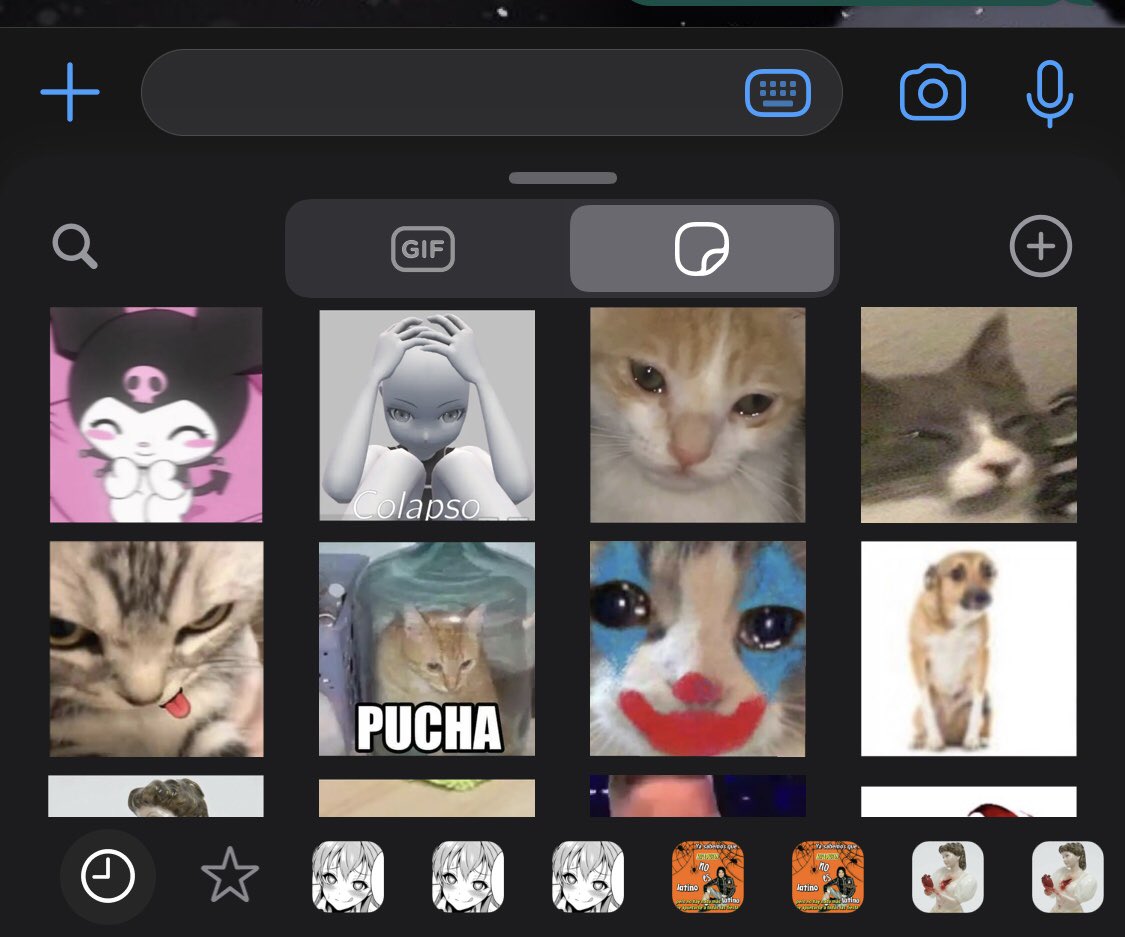Tap the microphone to record voice message
This screenshot has width=1125, height=937.
coord(1050,94)
